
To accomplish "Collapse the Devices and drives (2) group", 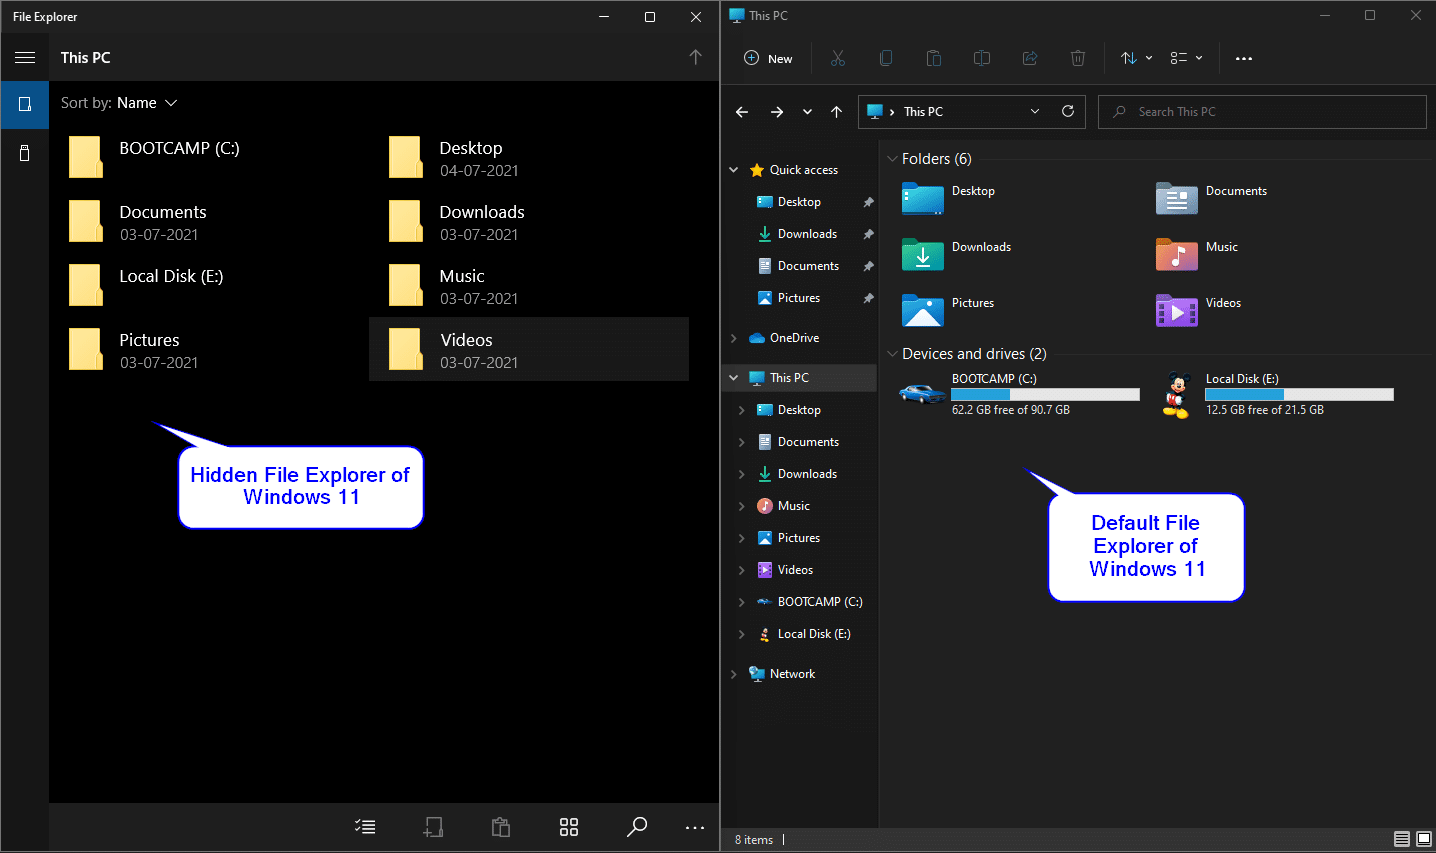I will pyautogui.click(x=892, y=354).
